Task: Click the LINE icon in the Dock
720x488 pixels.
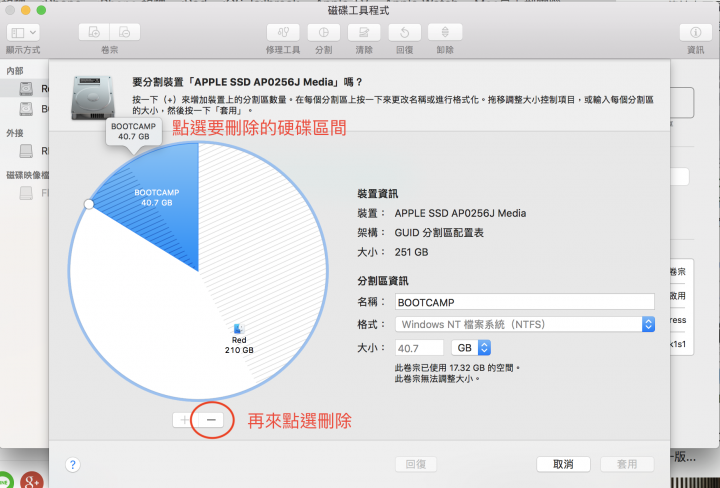Action: coord(6,480)
